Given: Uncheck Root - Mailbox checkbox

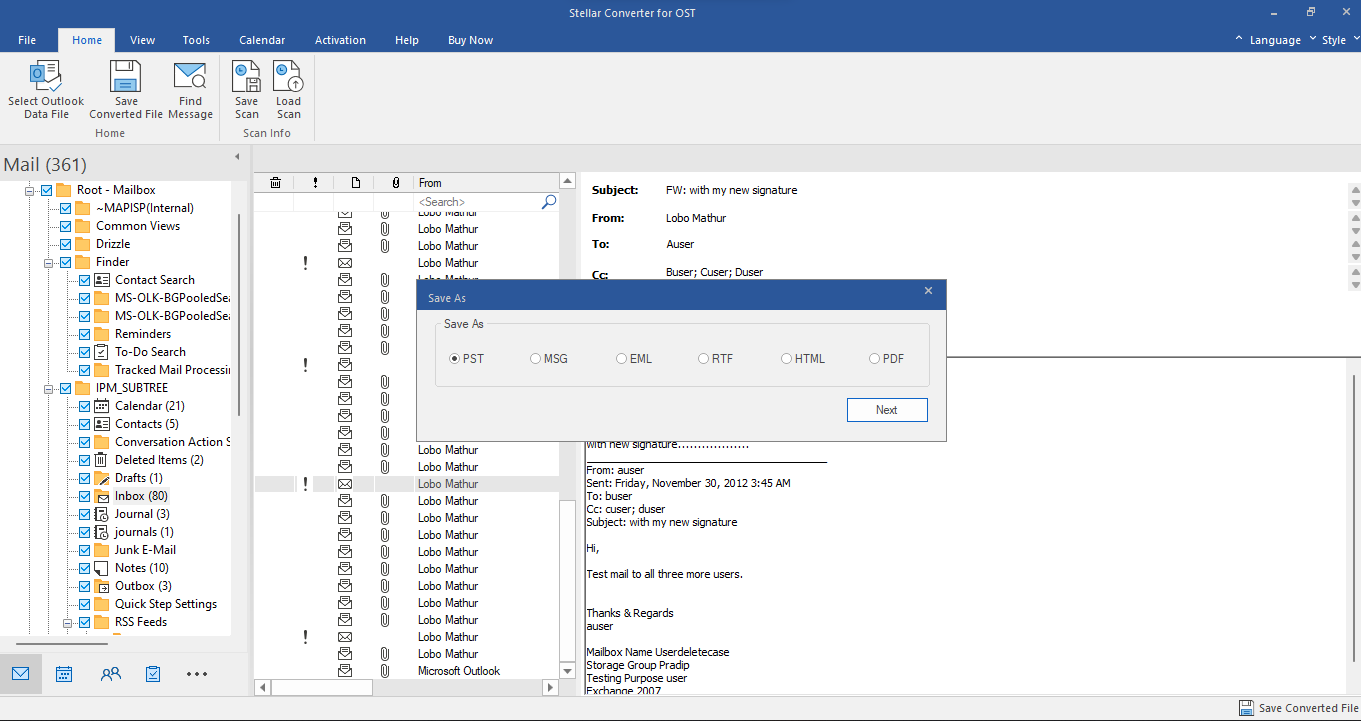Looking at the screenshot, I should (x=47, y=190).
